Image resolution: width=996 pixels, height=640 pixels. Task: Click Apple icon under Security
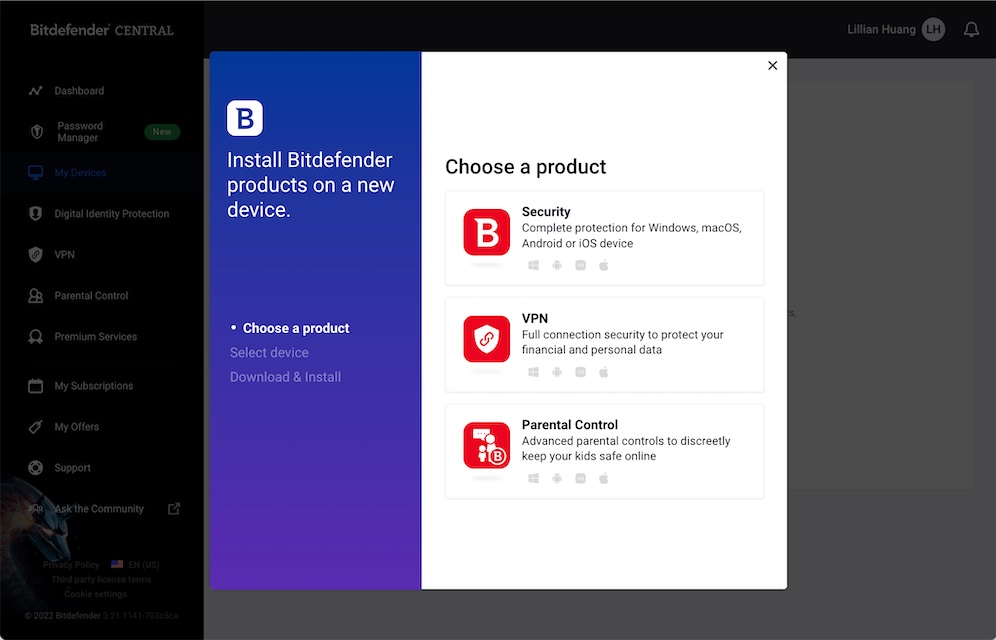point(604,265)
